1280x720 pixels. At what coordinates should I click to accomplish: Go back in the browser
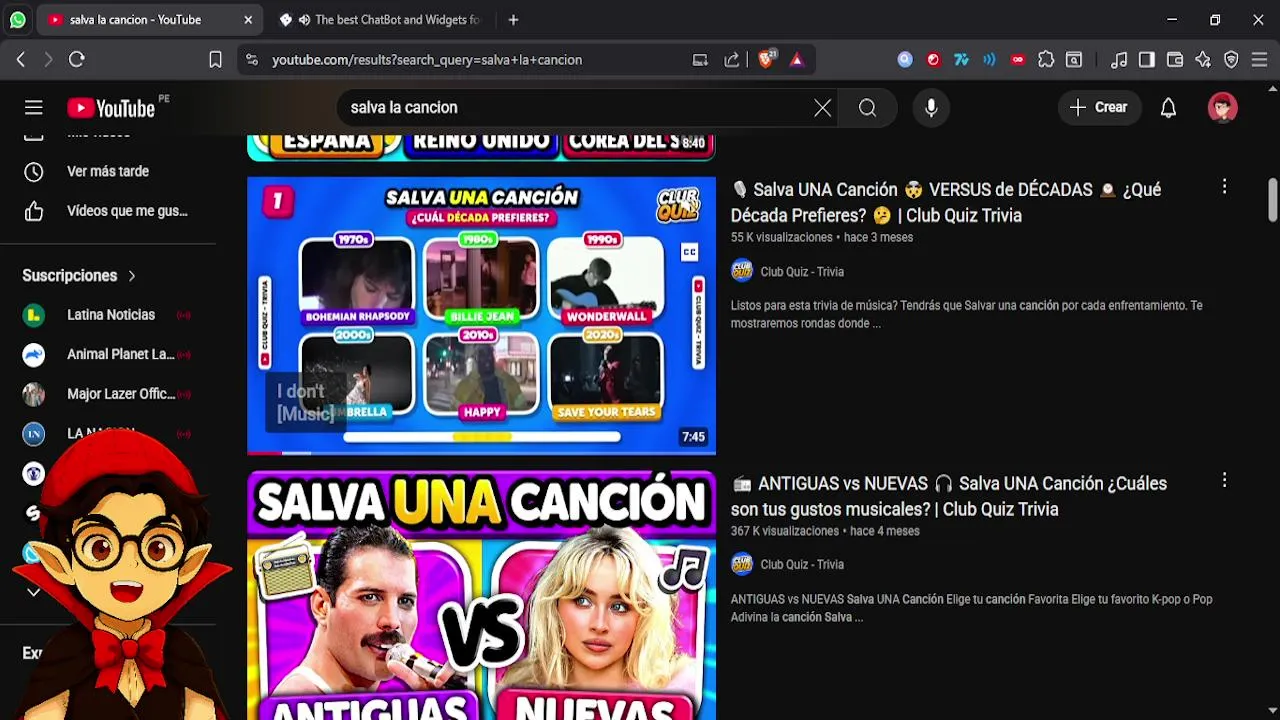[21, 60]
